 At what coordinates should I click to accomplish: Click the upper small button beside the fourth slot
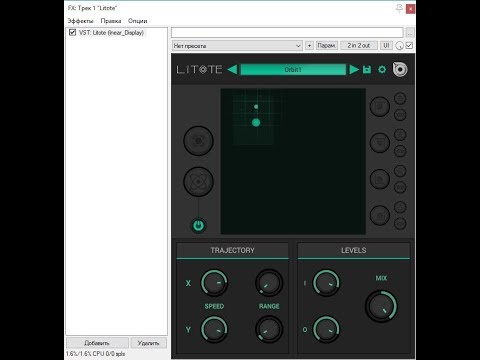[x=400, y=207]
